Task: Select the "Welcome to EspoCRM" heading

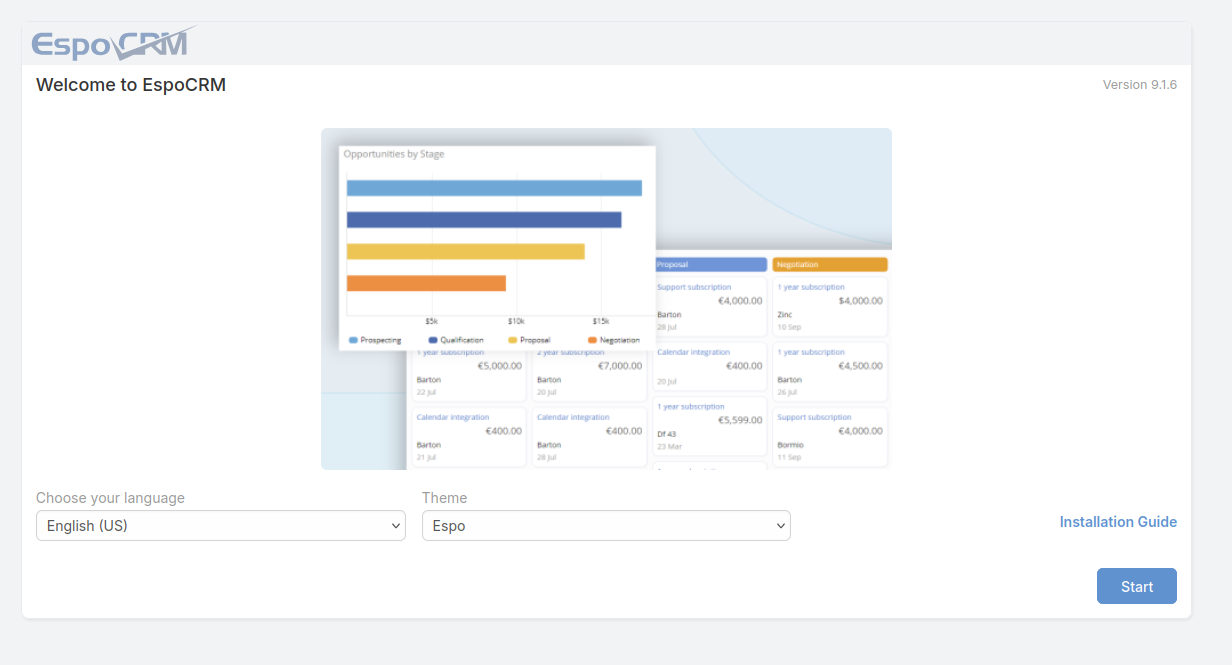Action: click(x=131, y=85)
